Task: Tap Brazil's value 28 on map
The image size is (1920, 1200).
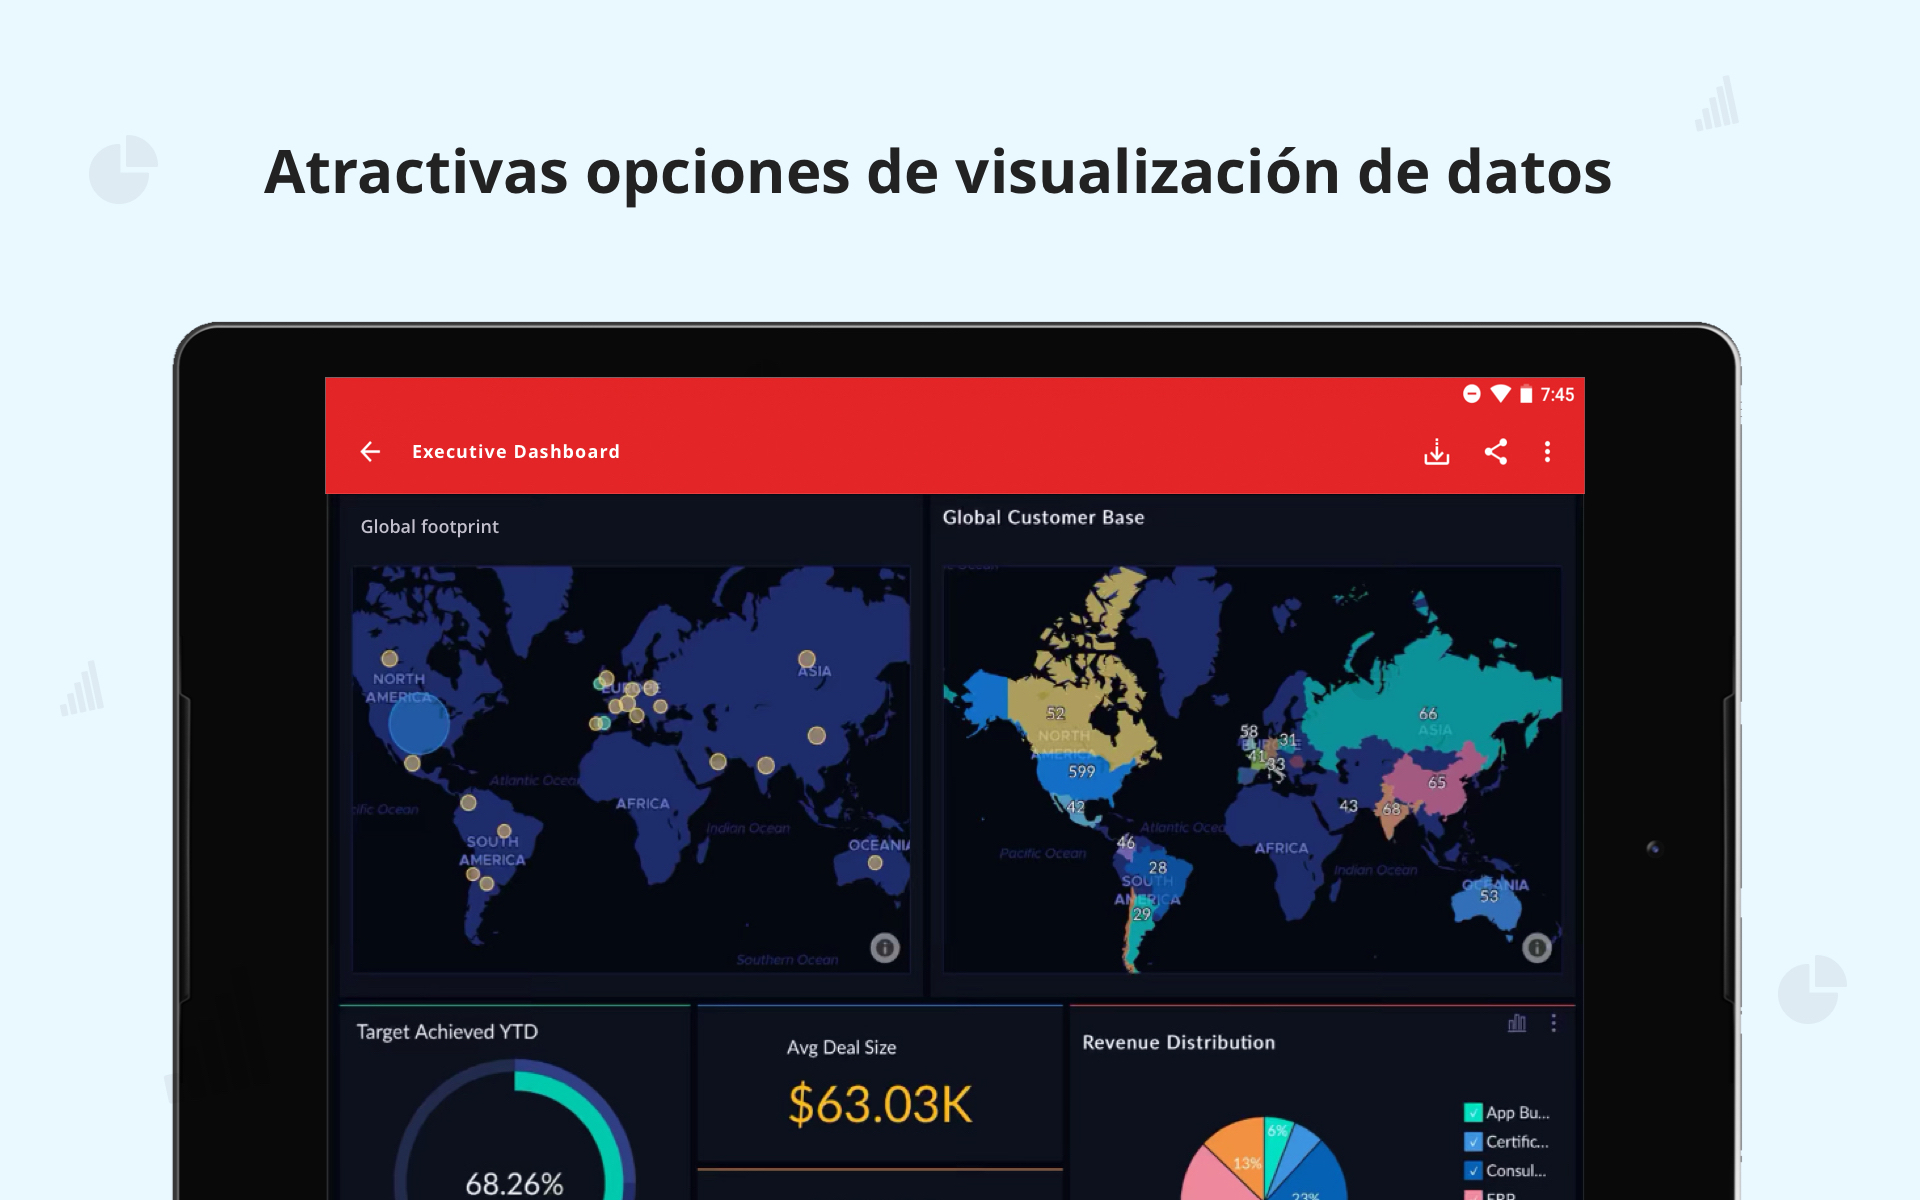Action: (1158, 868)
